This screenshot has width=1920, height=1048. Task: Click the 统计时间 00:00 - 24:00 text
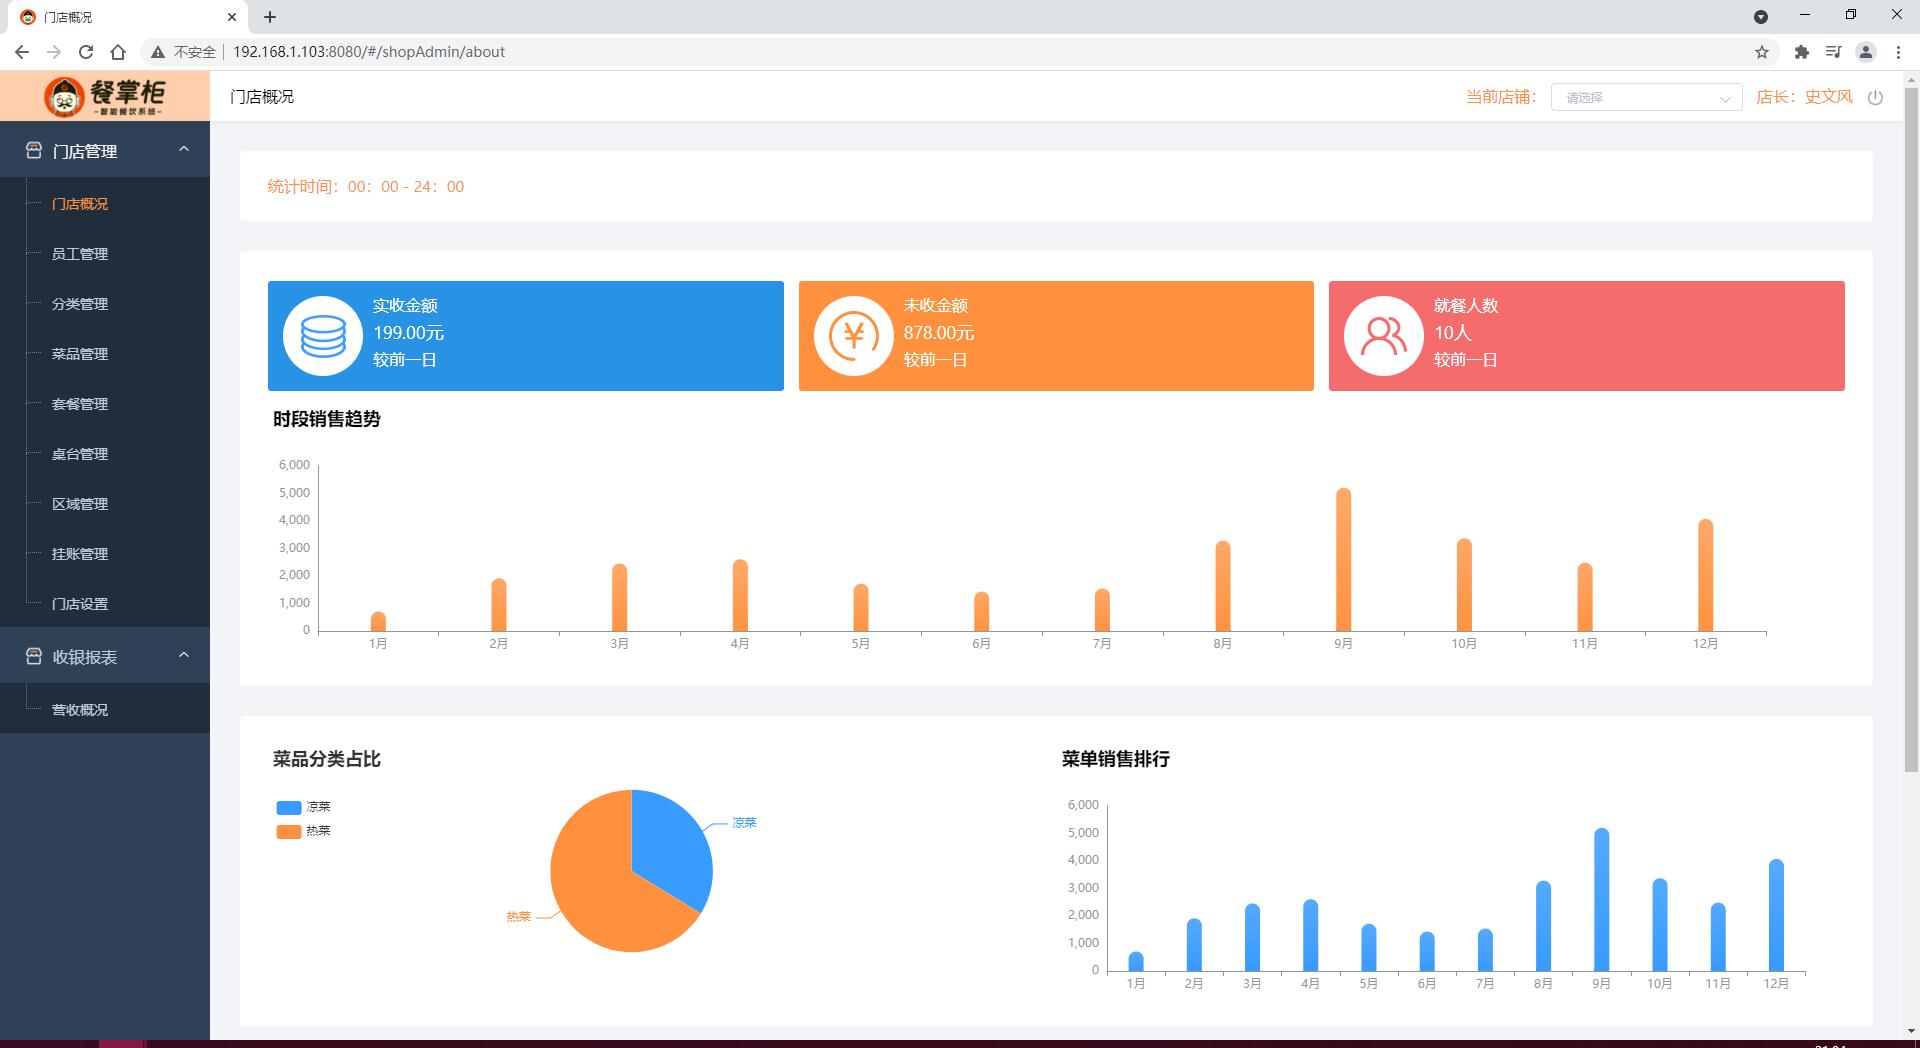(366, 187)
